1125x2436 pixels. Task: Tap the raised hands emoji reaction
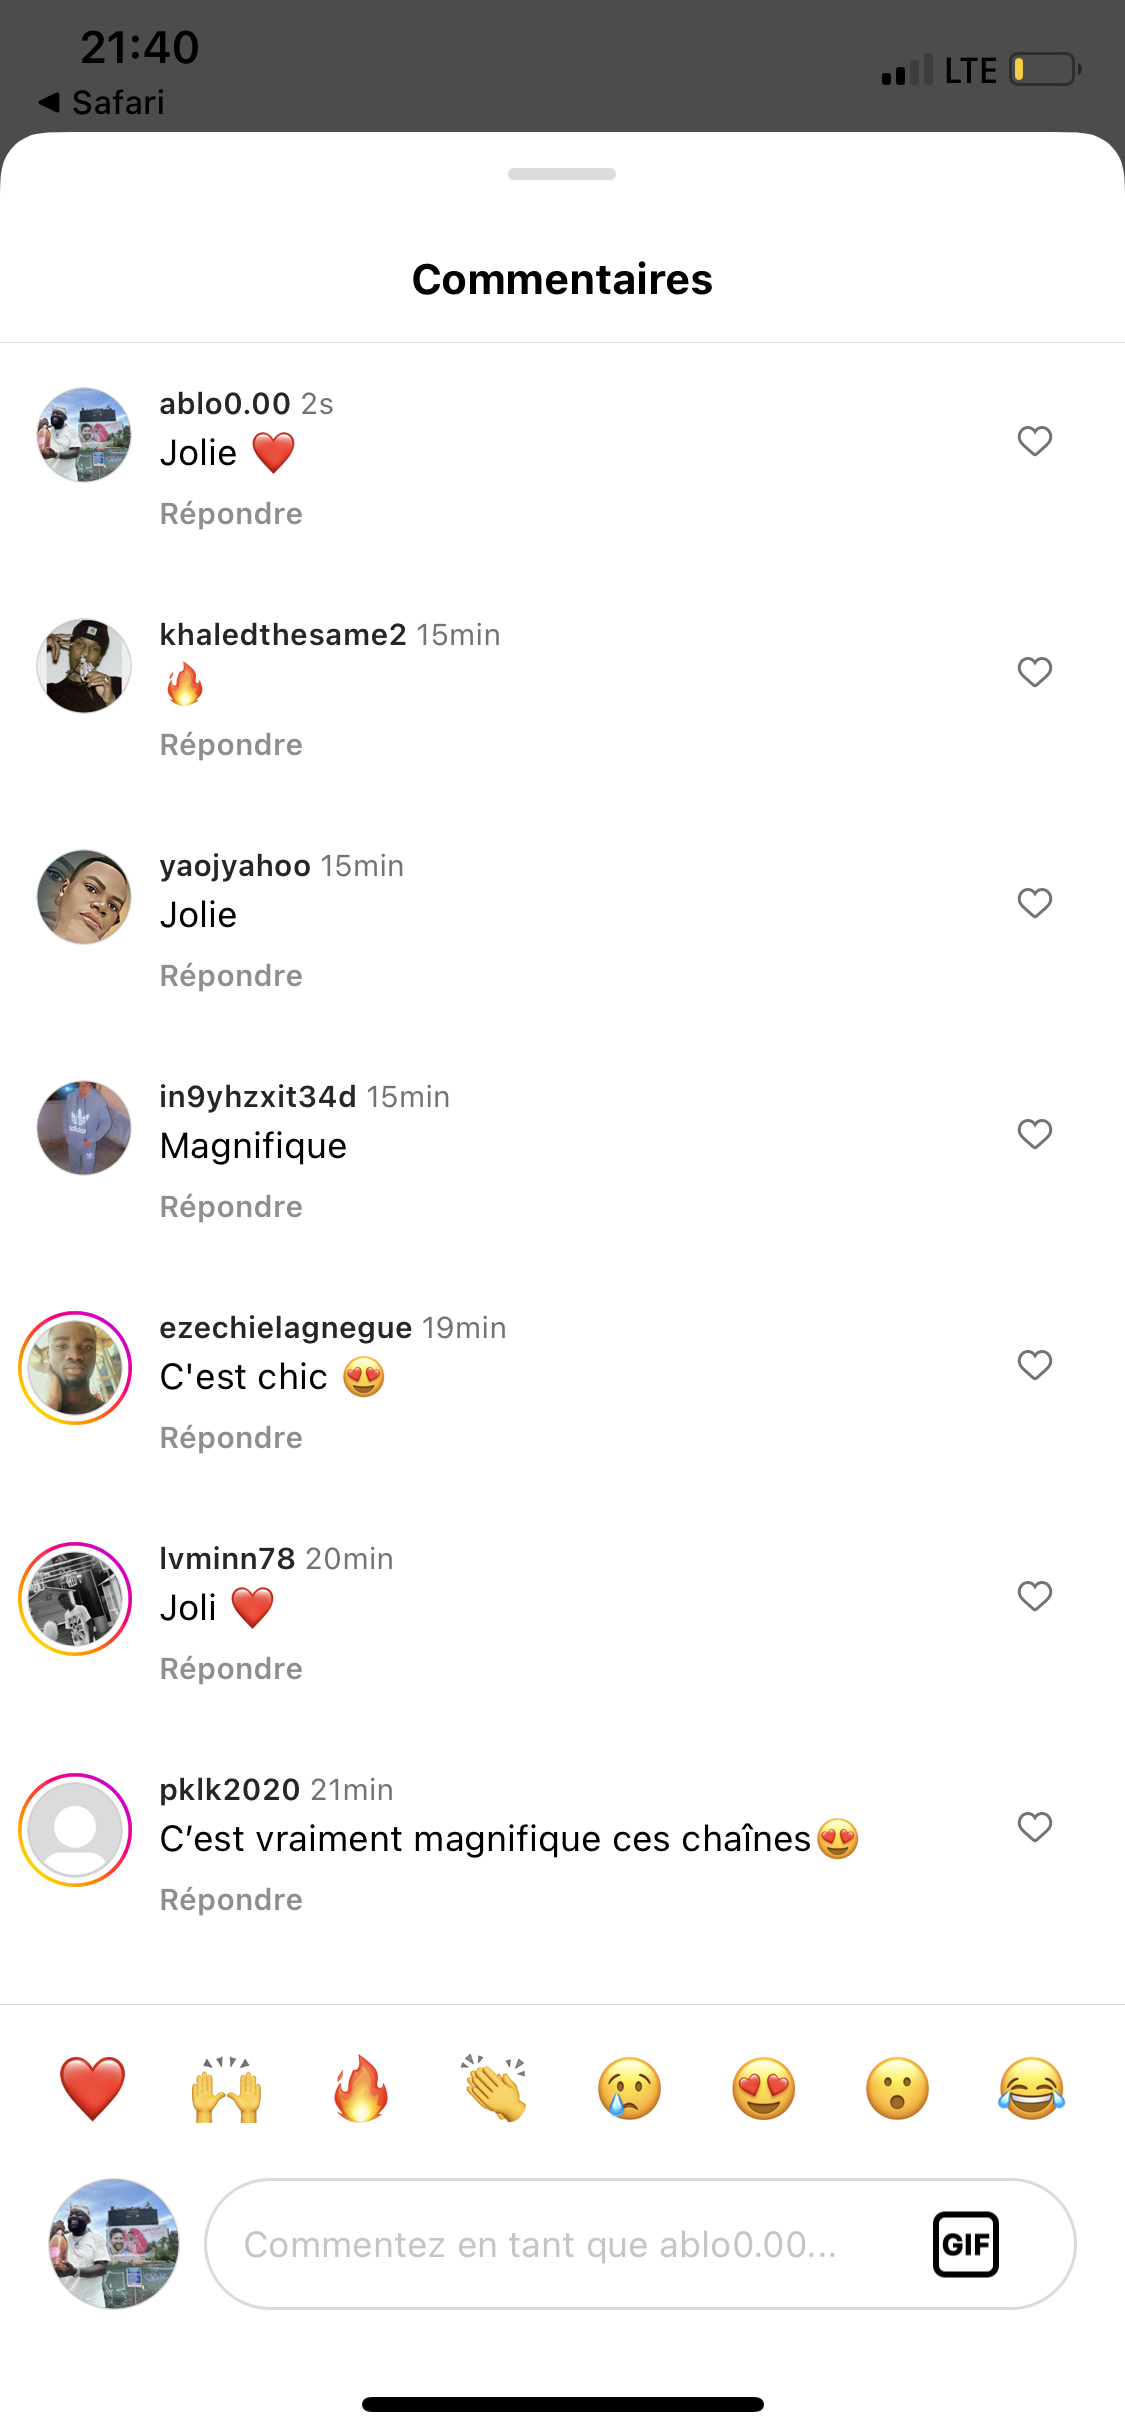(x=227, y=2088)
